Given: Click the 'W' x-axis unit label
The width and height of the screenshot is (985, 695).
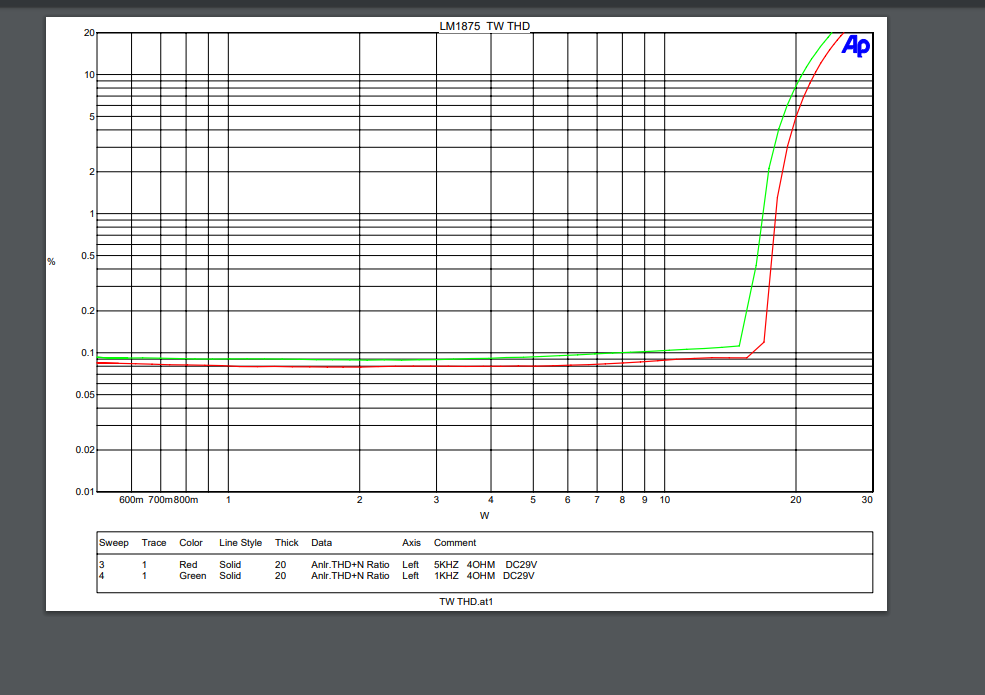Looking at the screenshot, I should pos(484,515).
